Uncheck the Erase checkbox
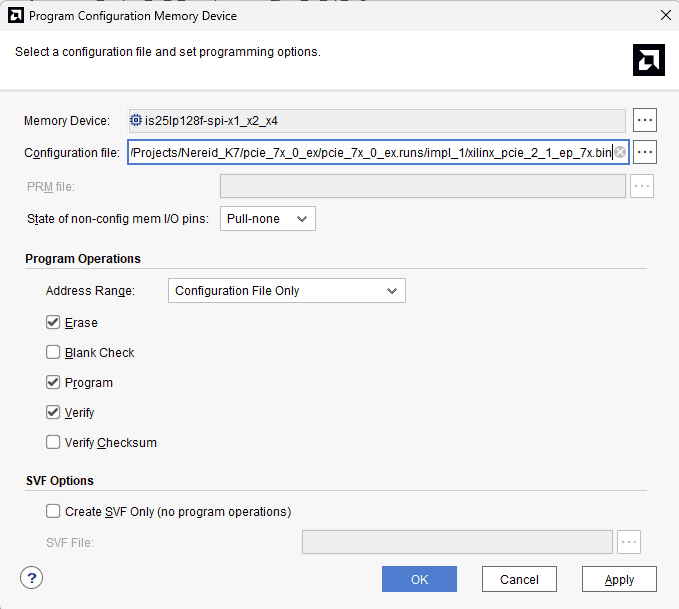The width and height of the screenshot is (679, 609). [x=53, y=323]
